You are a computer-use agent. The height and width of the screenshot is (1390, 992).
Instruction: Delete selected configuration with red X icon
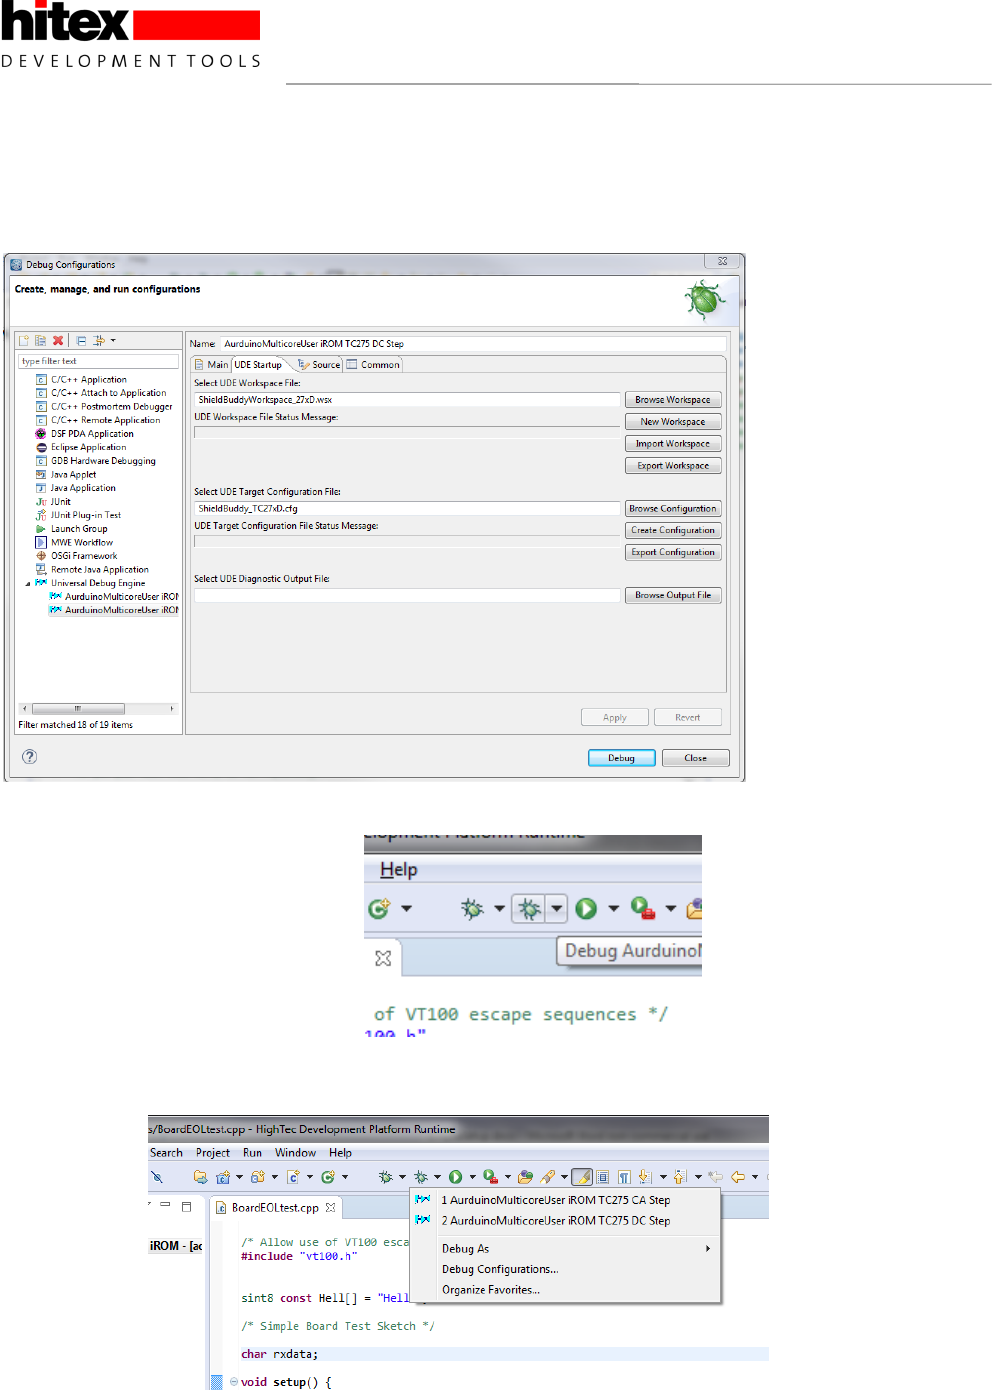[58, 340]
